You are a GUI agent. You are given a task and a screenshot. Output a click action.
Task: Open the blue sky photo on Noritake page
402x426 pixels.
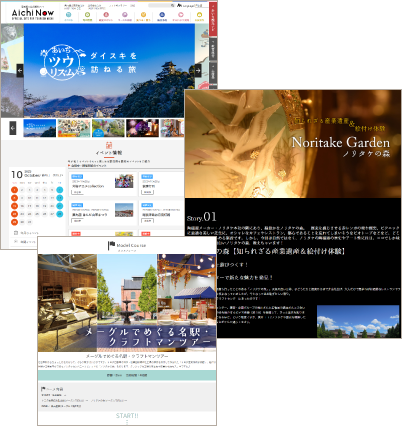click(x=358, y=321)
